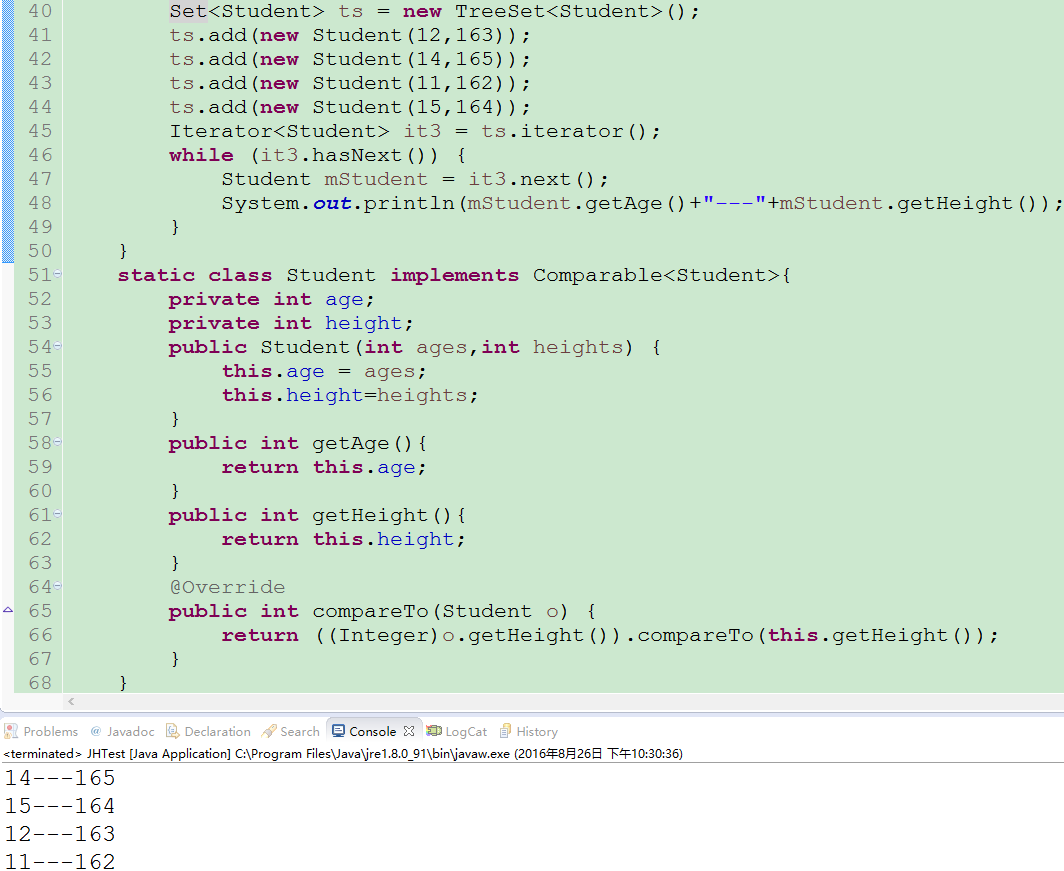The height and width of the screenshot is (871, 1064).
Task: Click the while keyword on line 46
Action: pos(202,155)
